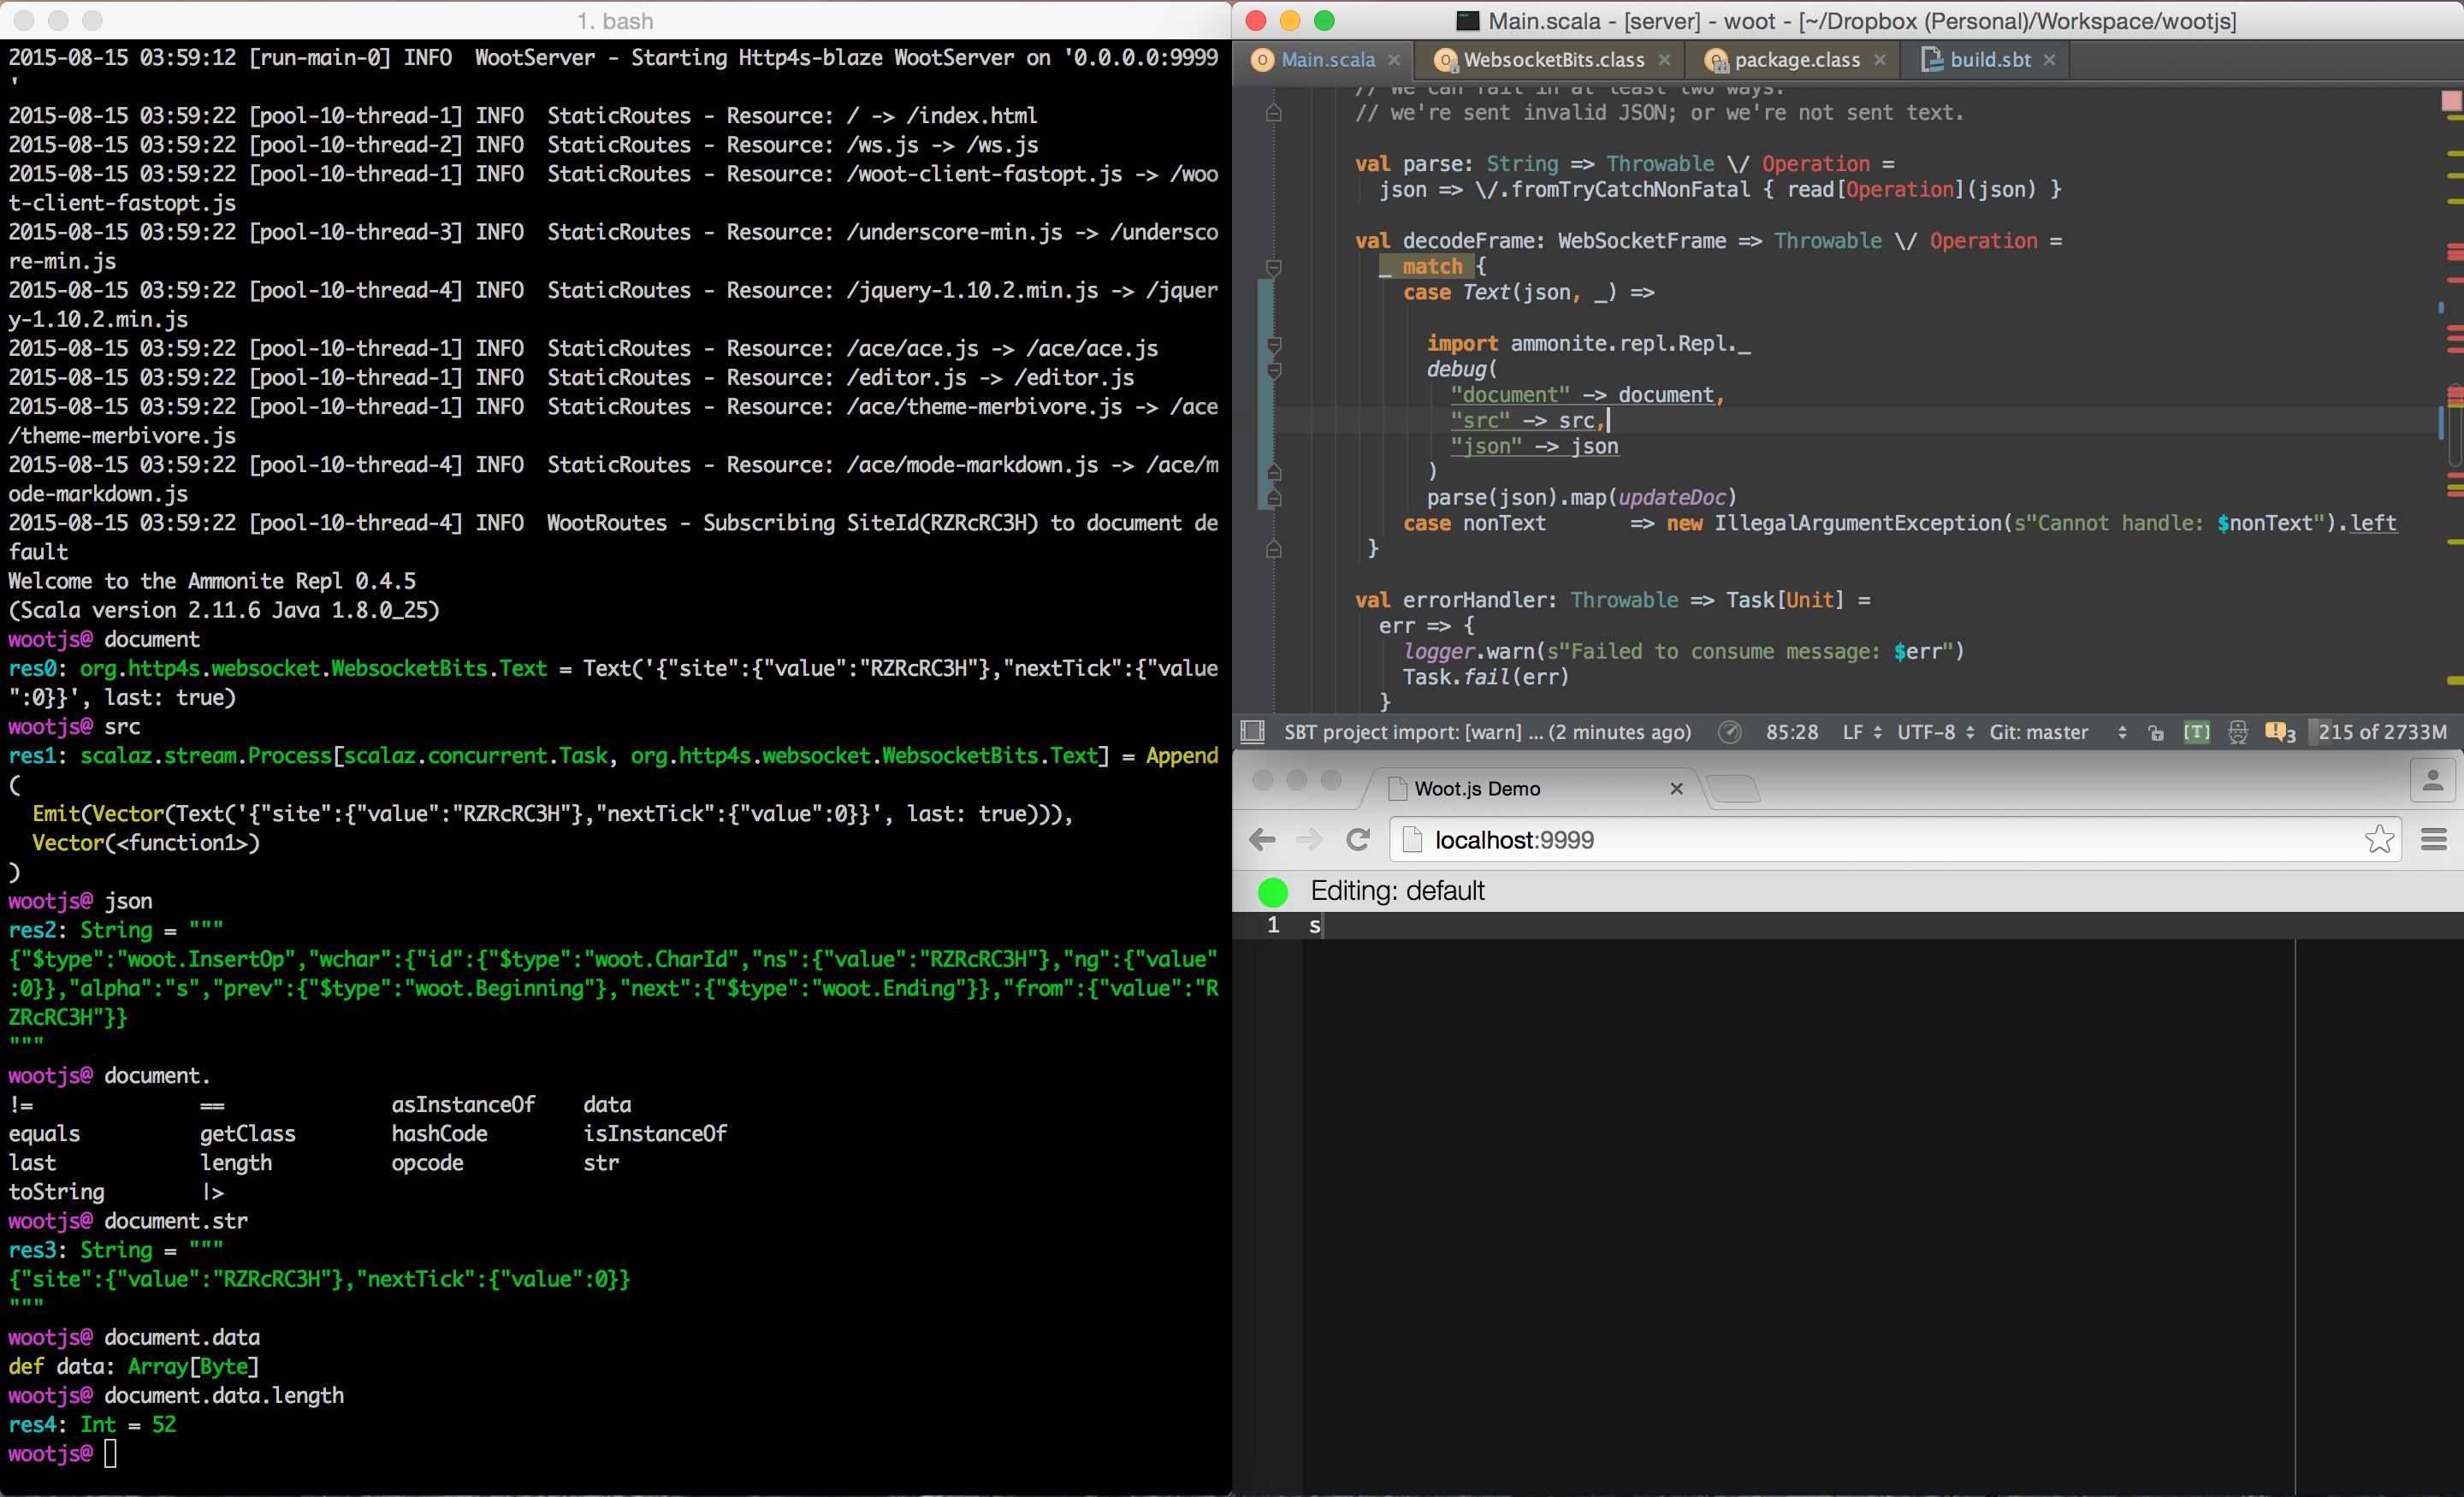The height and width of the screenshot is (1497, 2464).
Task: Click the Hector inspector icon
Action: click(2238, 732)
